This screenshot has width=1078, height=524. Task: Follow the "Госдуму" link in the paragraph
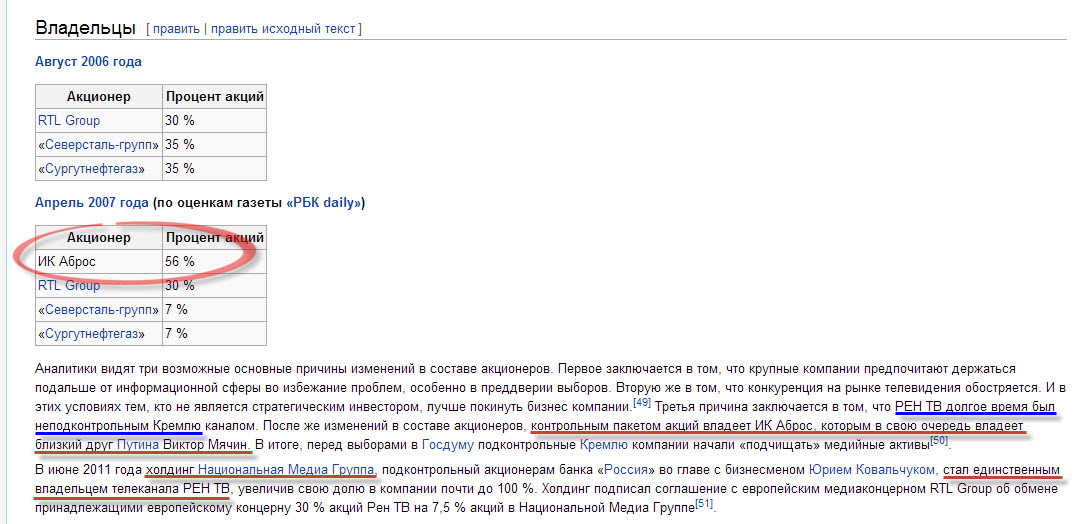coord(442,444)
